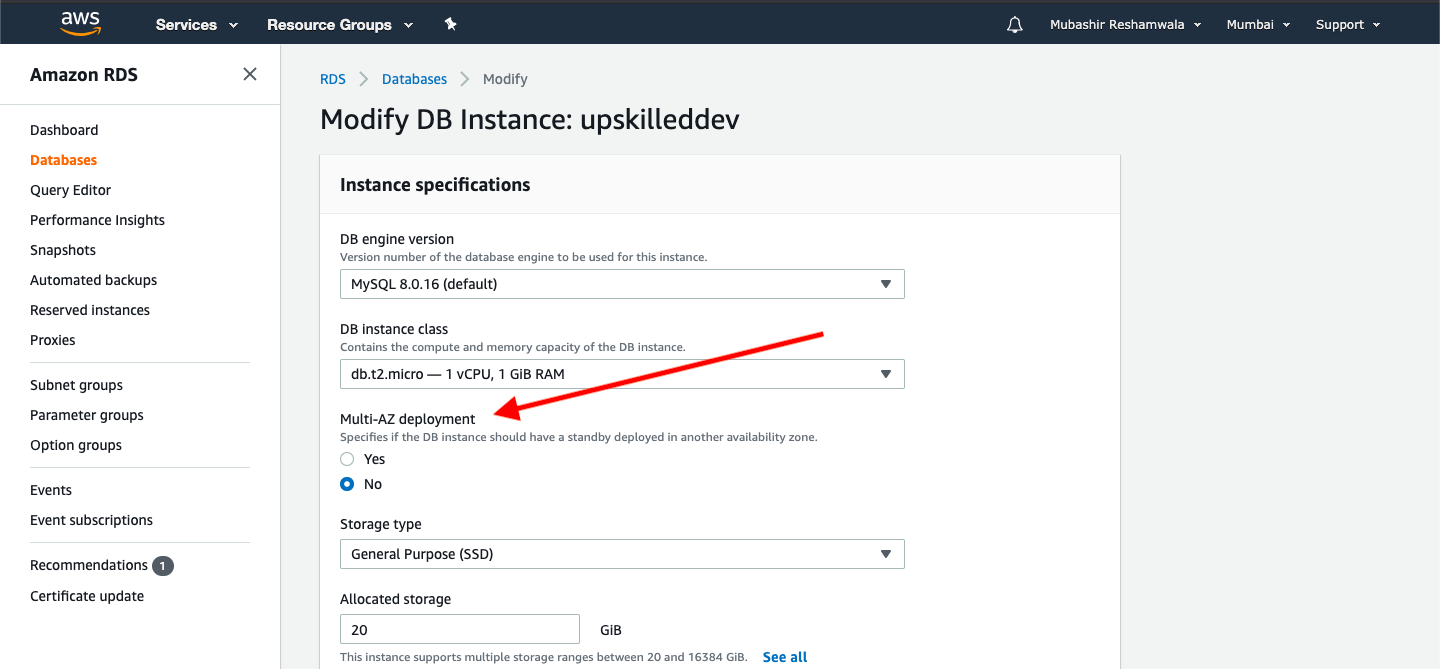Open the Storage type dropdown
This screenshot has width=1440, height=669.
pyautogui.click(x=622, y=554)
